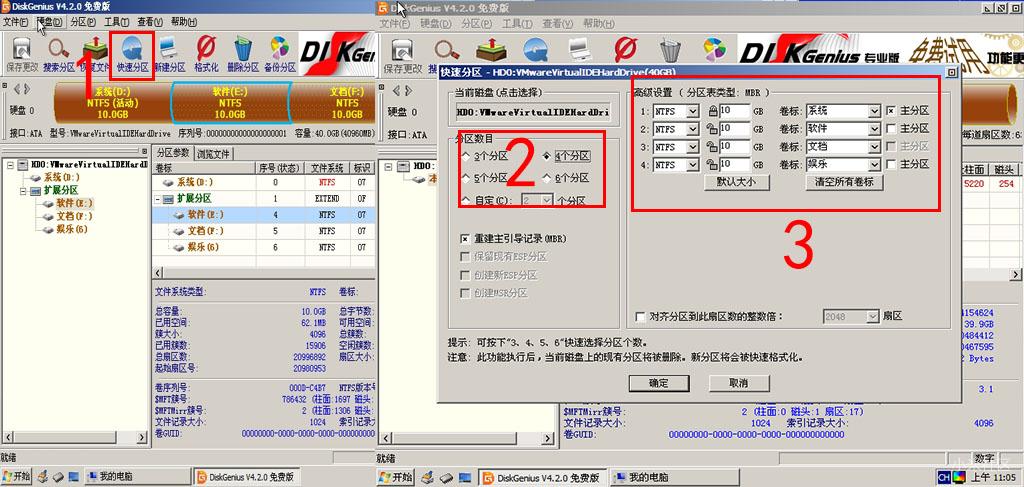Screen dimensions: 1024x487
Task: Click Save Changes icon in left DiskGenius window
Action: coord(22,55)
